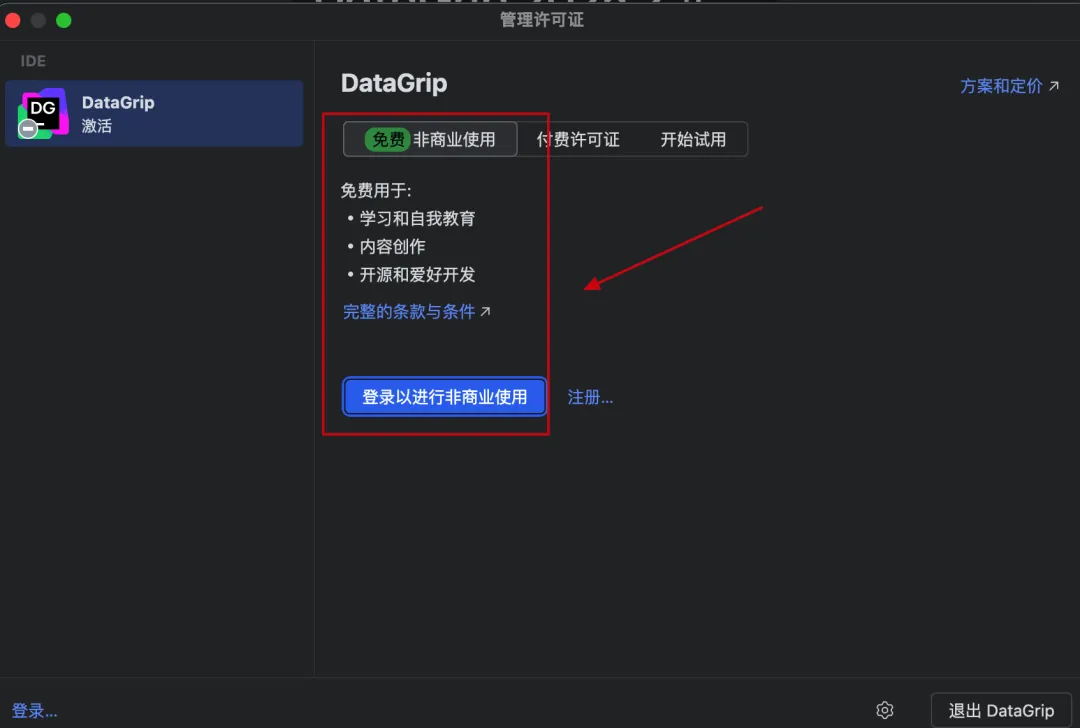
Task: Click the gray minimize window button
Action: pyautogui.click(x=38, y=20)
